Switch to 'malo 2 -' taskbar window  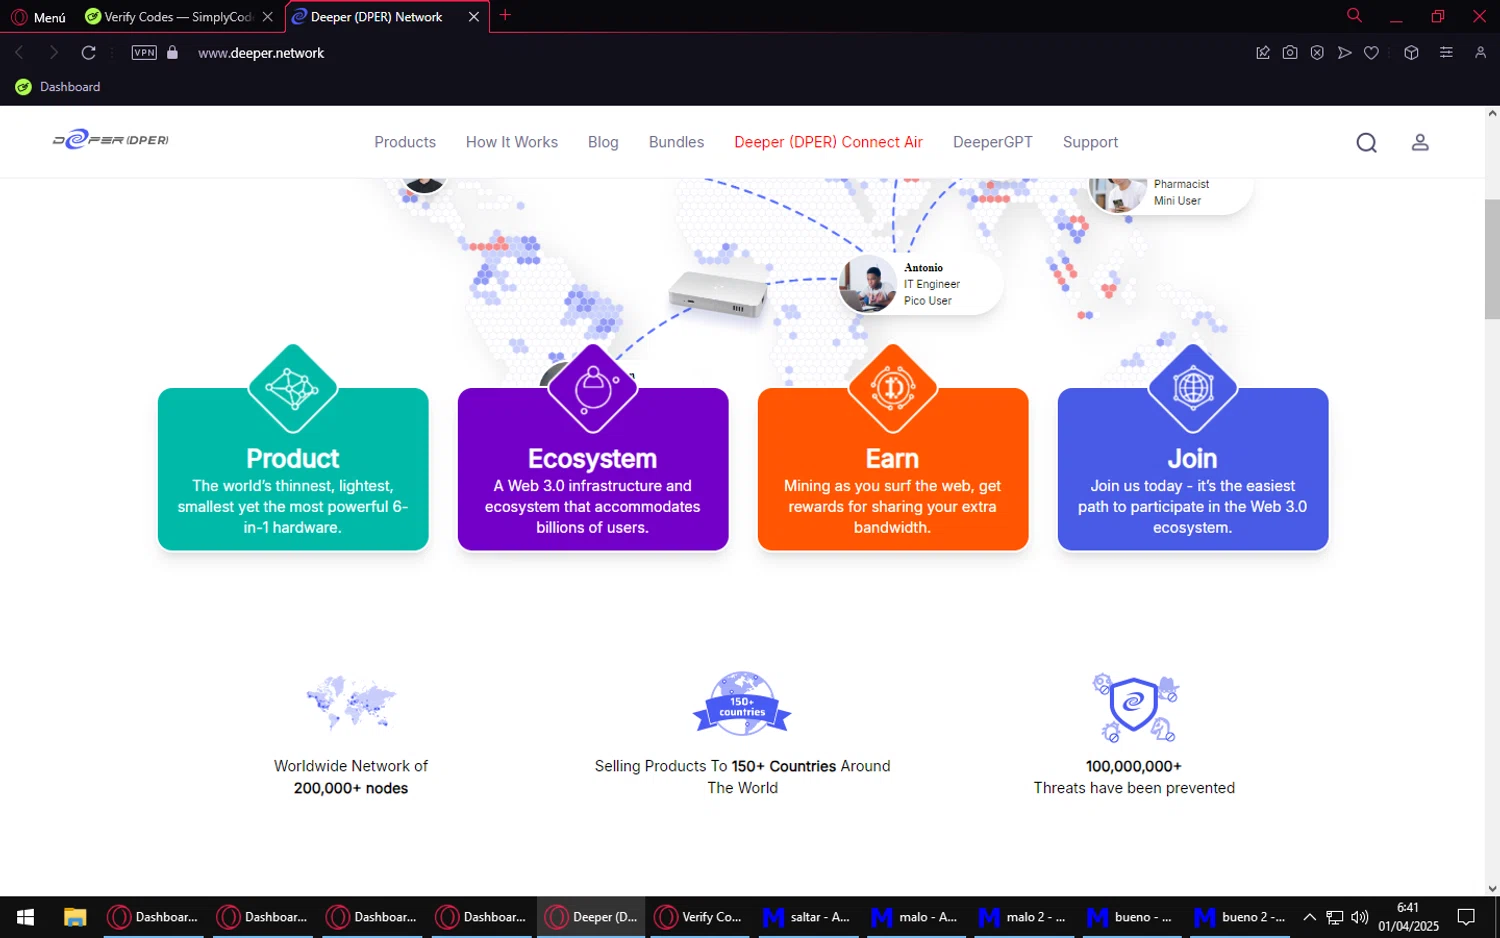[x=1024, y=917]
